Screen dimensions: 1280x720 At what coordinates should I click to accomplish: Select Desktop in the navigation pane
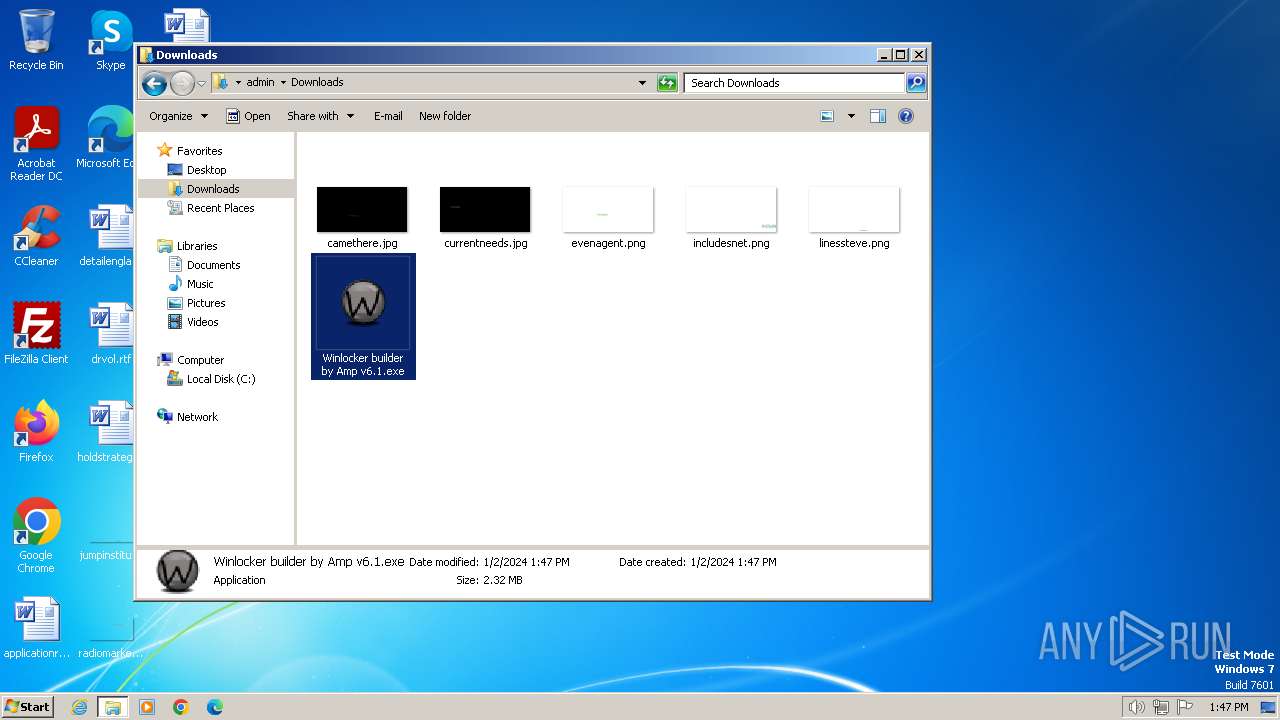click(x=197, y=170)
